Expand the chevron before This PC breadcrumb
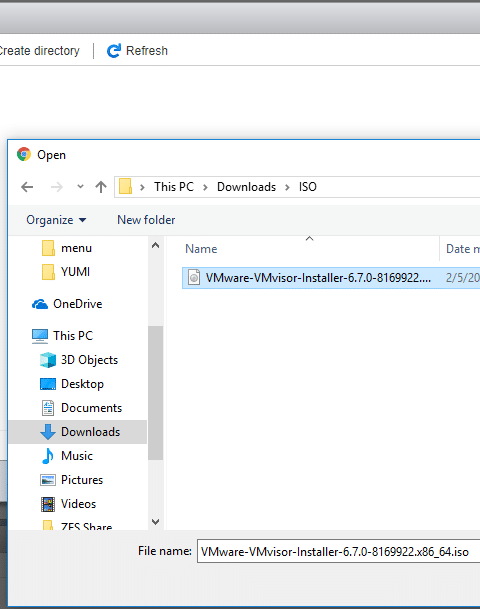Viewport: 480px width, 609px height. click(142, 187)
